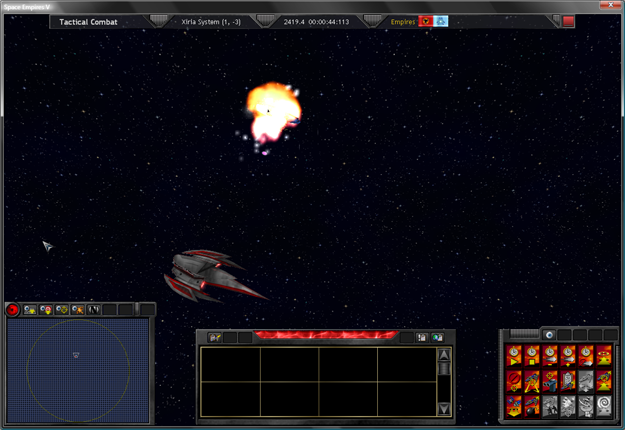The image size is (625, 430).
Task: Select the red empire flag
Action: click(426, 22)
